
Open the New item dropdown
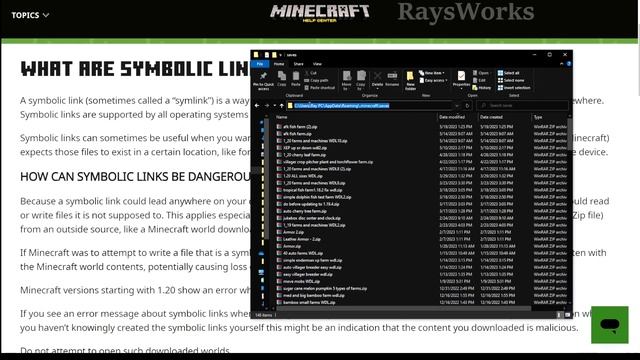point(432,73)
